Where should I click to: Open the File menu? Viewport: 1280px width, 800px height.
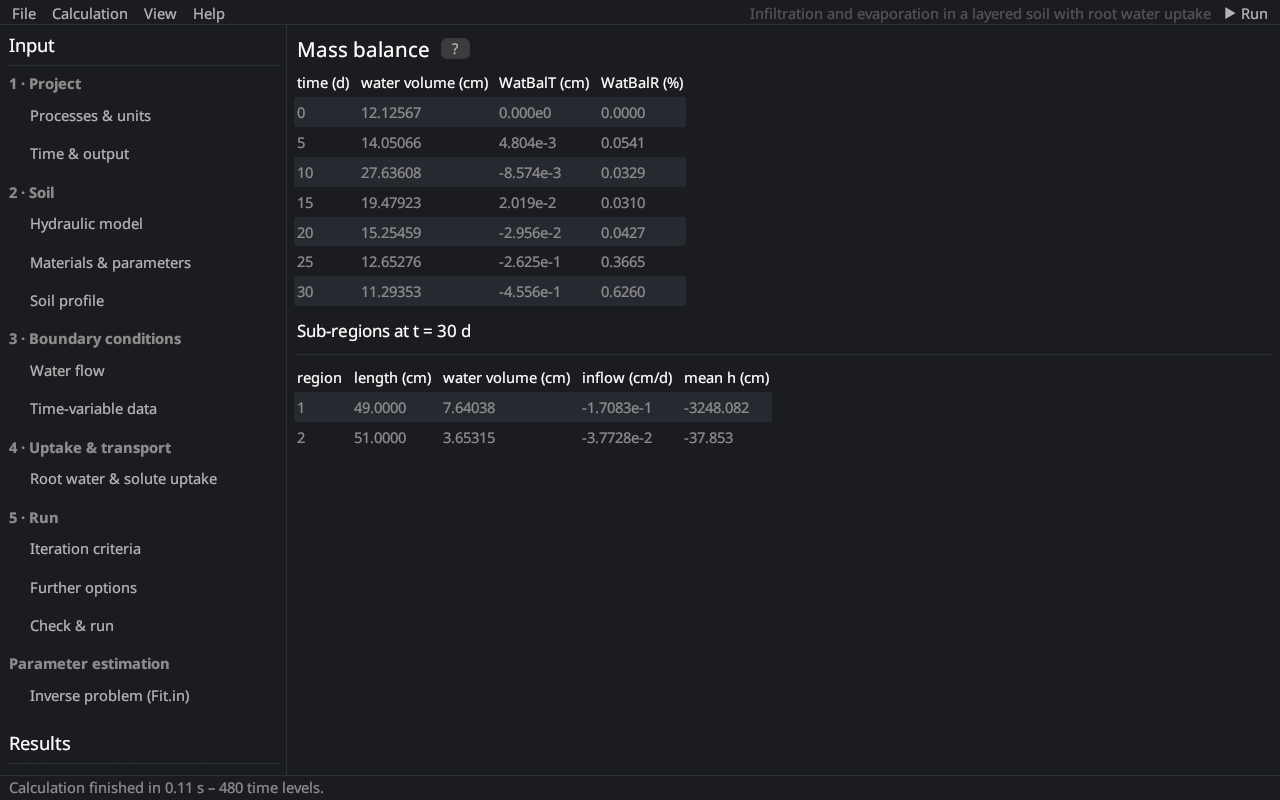[24, 13]
